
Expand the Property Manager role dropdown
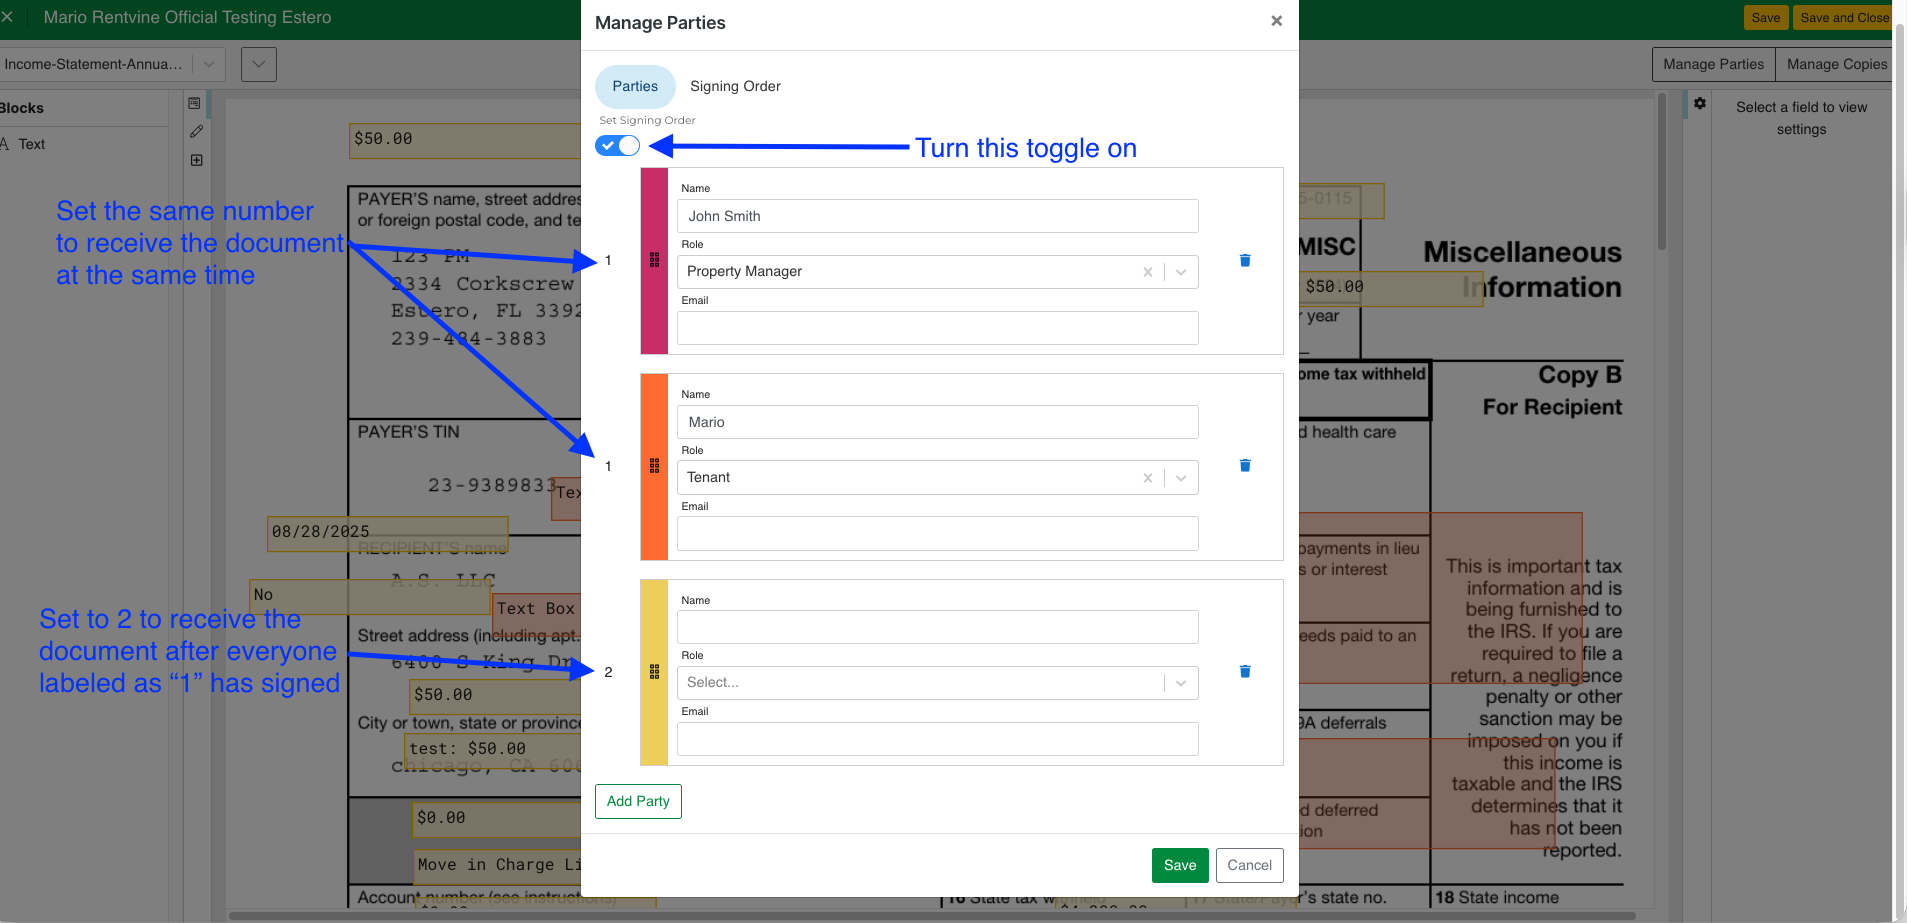[1181, 272]
